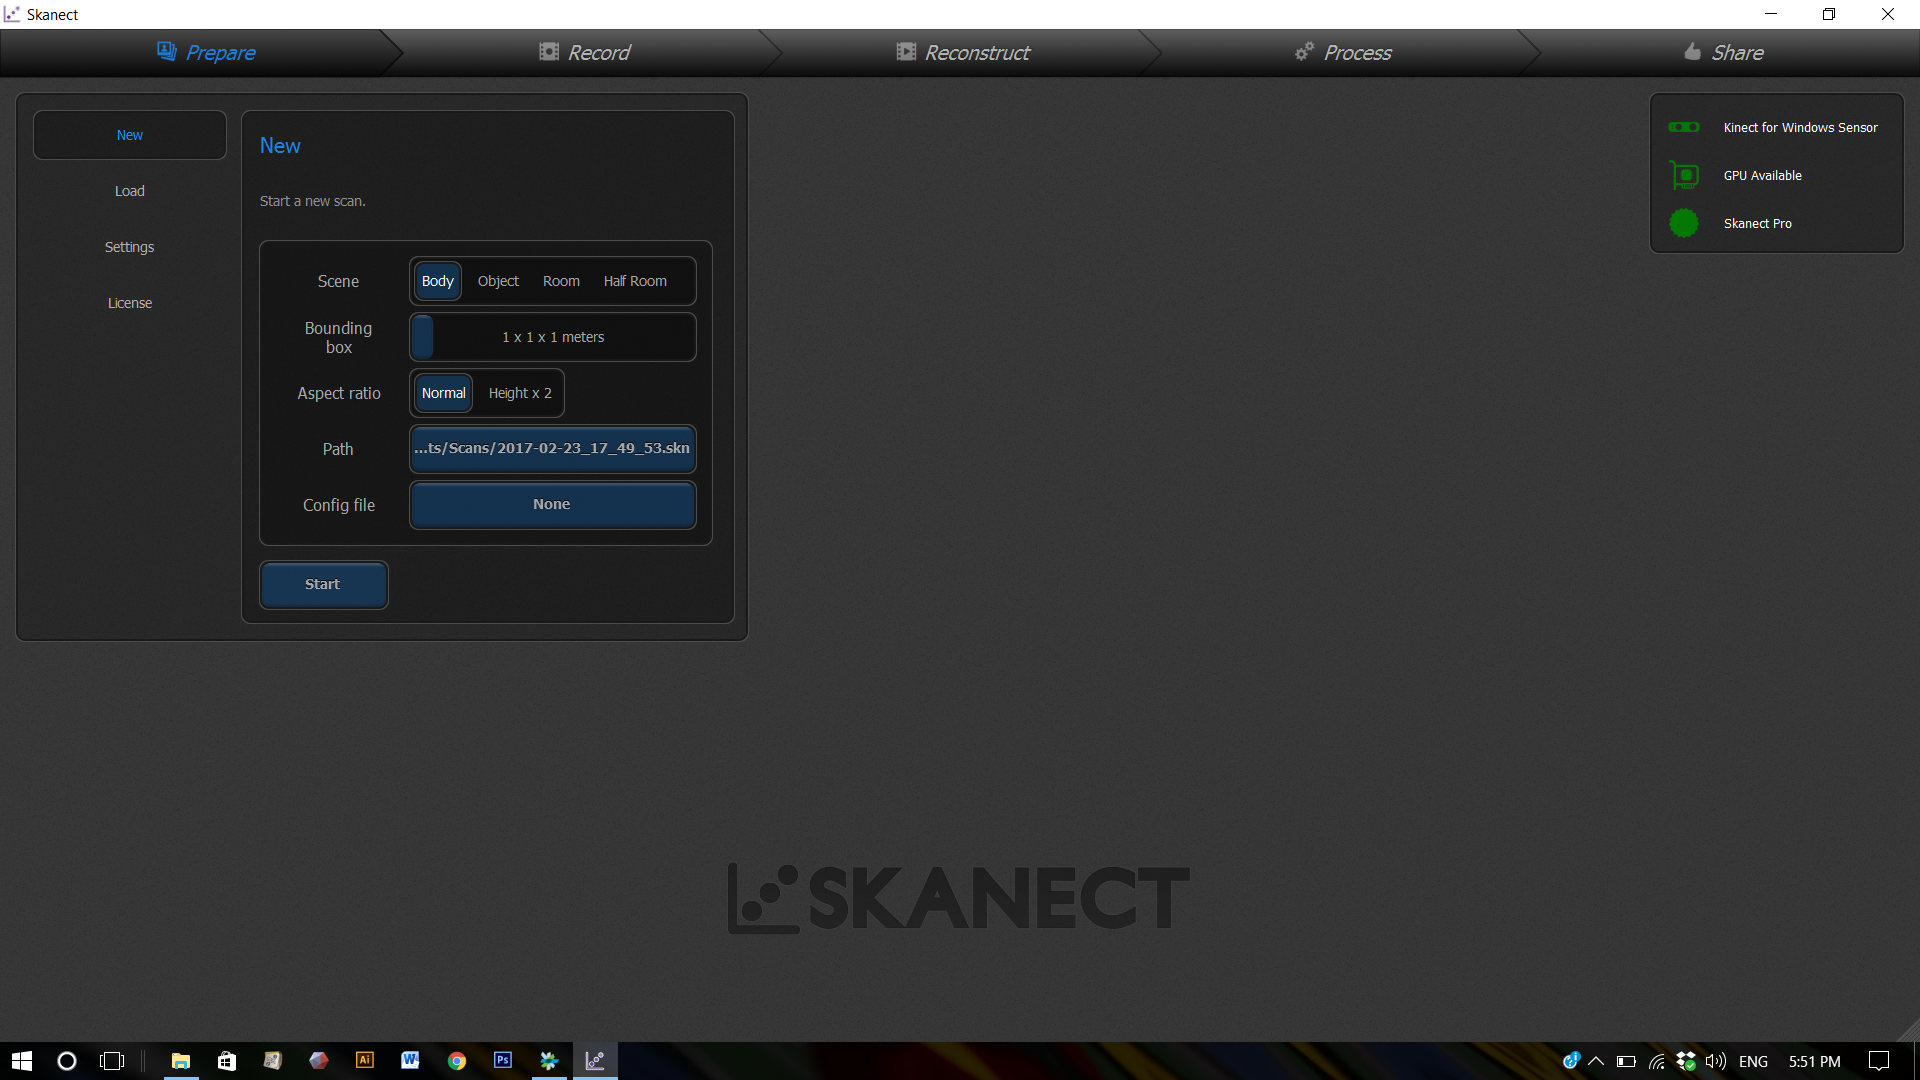Image resolution: width=1920 pixels, height=1080 pixels.
Task: Open Microsoft Word from the taskbar
Action: click(x=410, y=1061)
